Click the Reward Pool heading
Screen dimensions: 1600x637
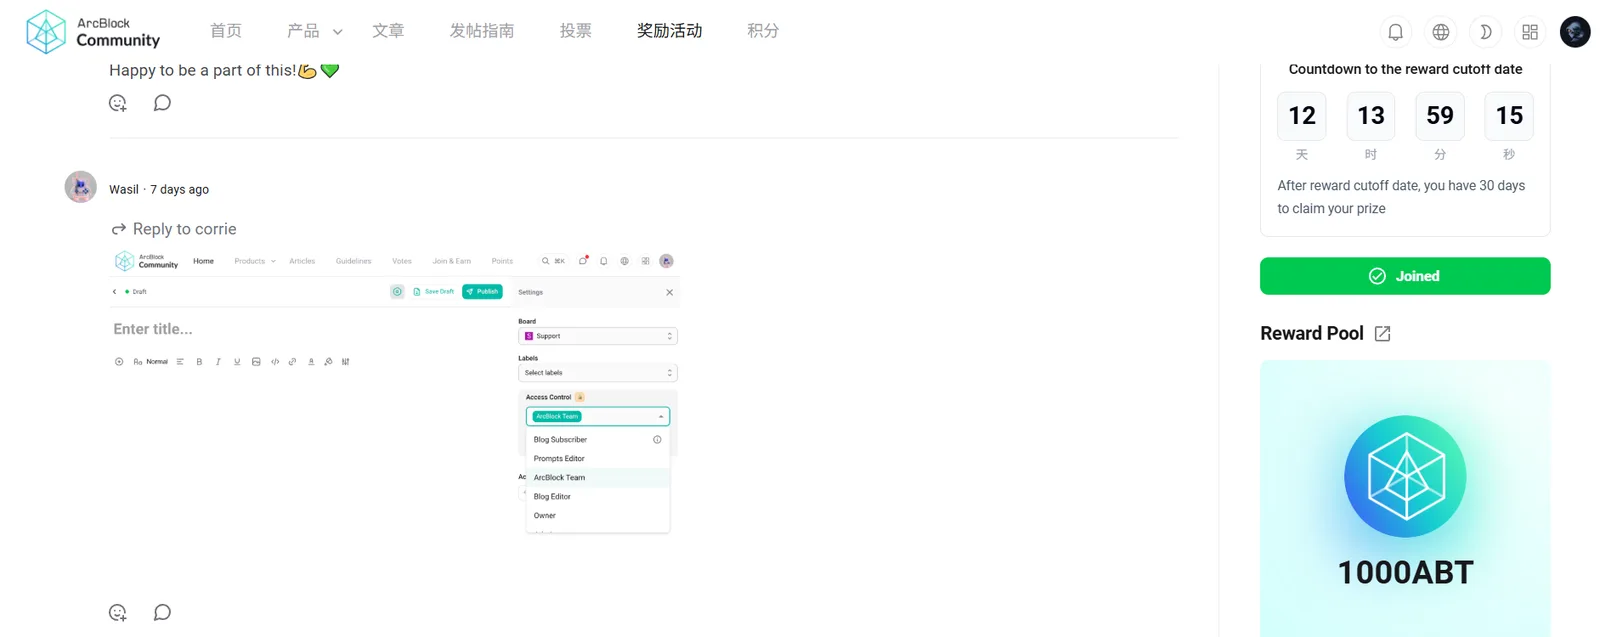point(1312,334)
